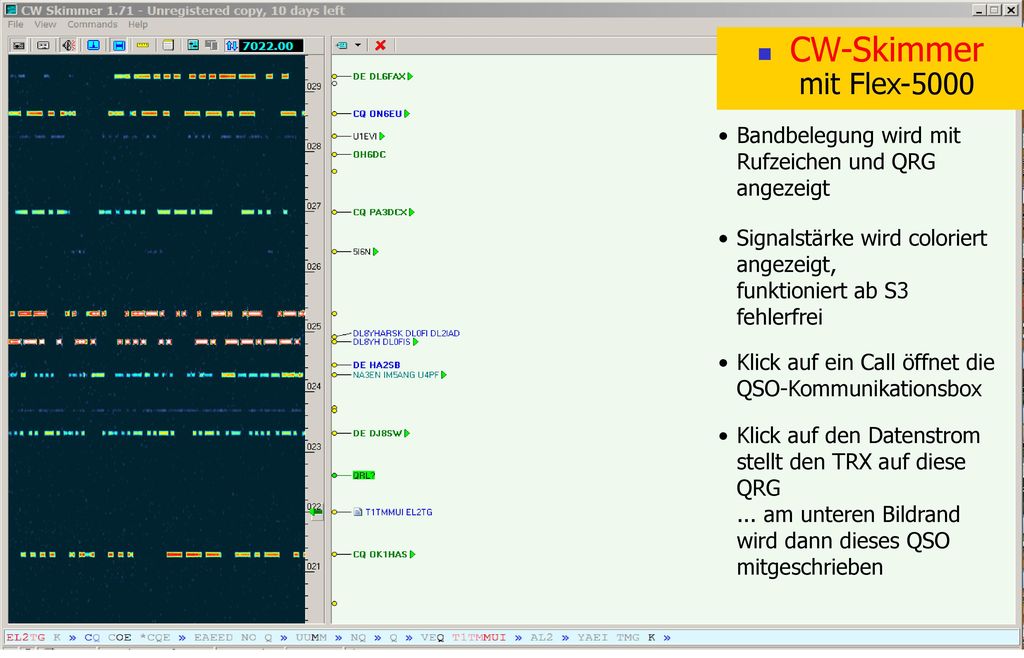Click the green triangle next to NA3EN IM5ANG U4PF
The width and height of the screenshot is (1024, 658).
[x=443, y=375]
